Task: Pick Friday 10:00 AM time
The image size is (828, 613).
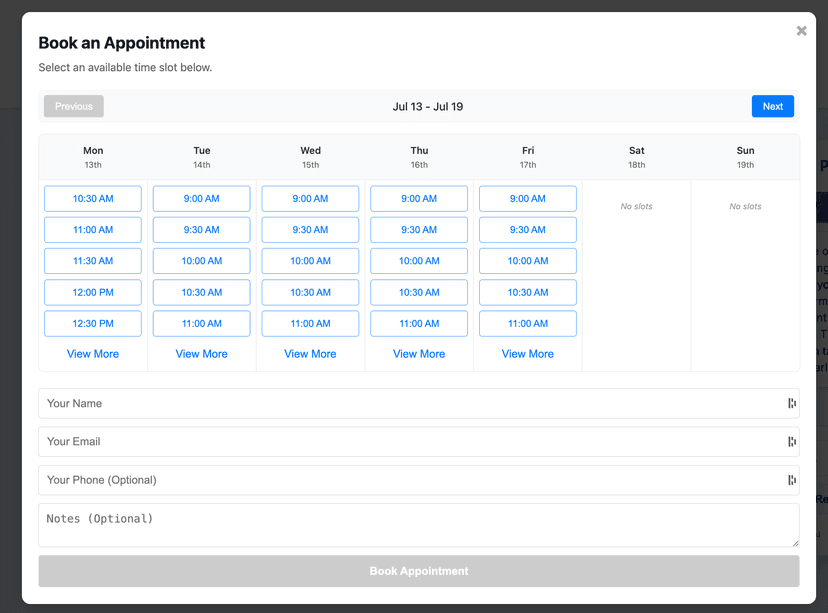Action: (528, 261)
